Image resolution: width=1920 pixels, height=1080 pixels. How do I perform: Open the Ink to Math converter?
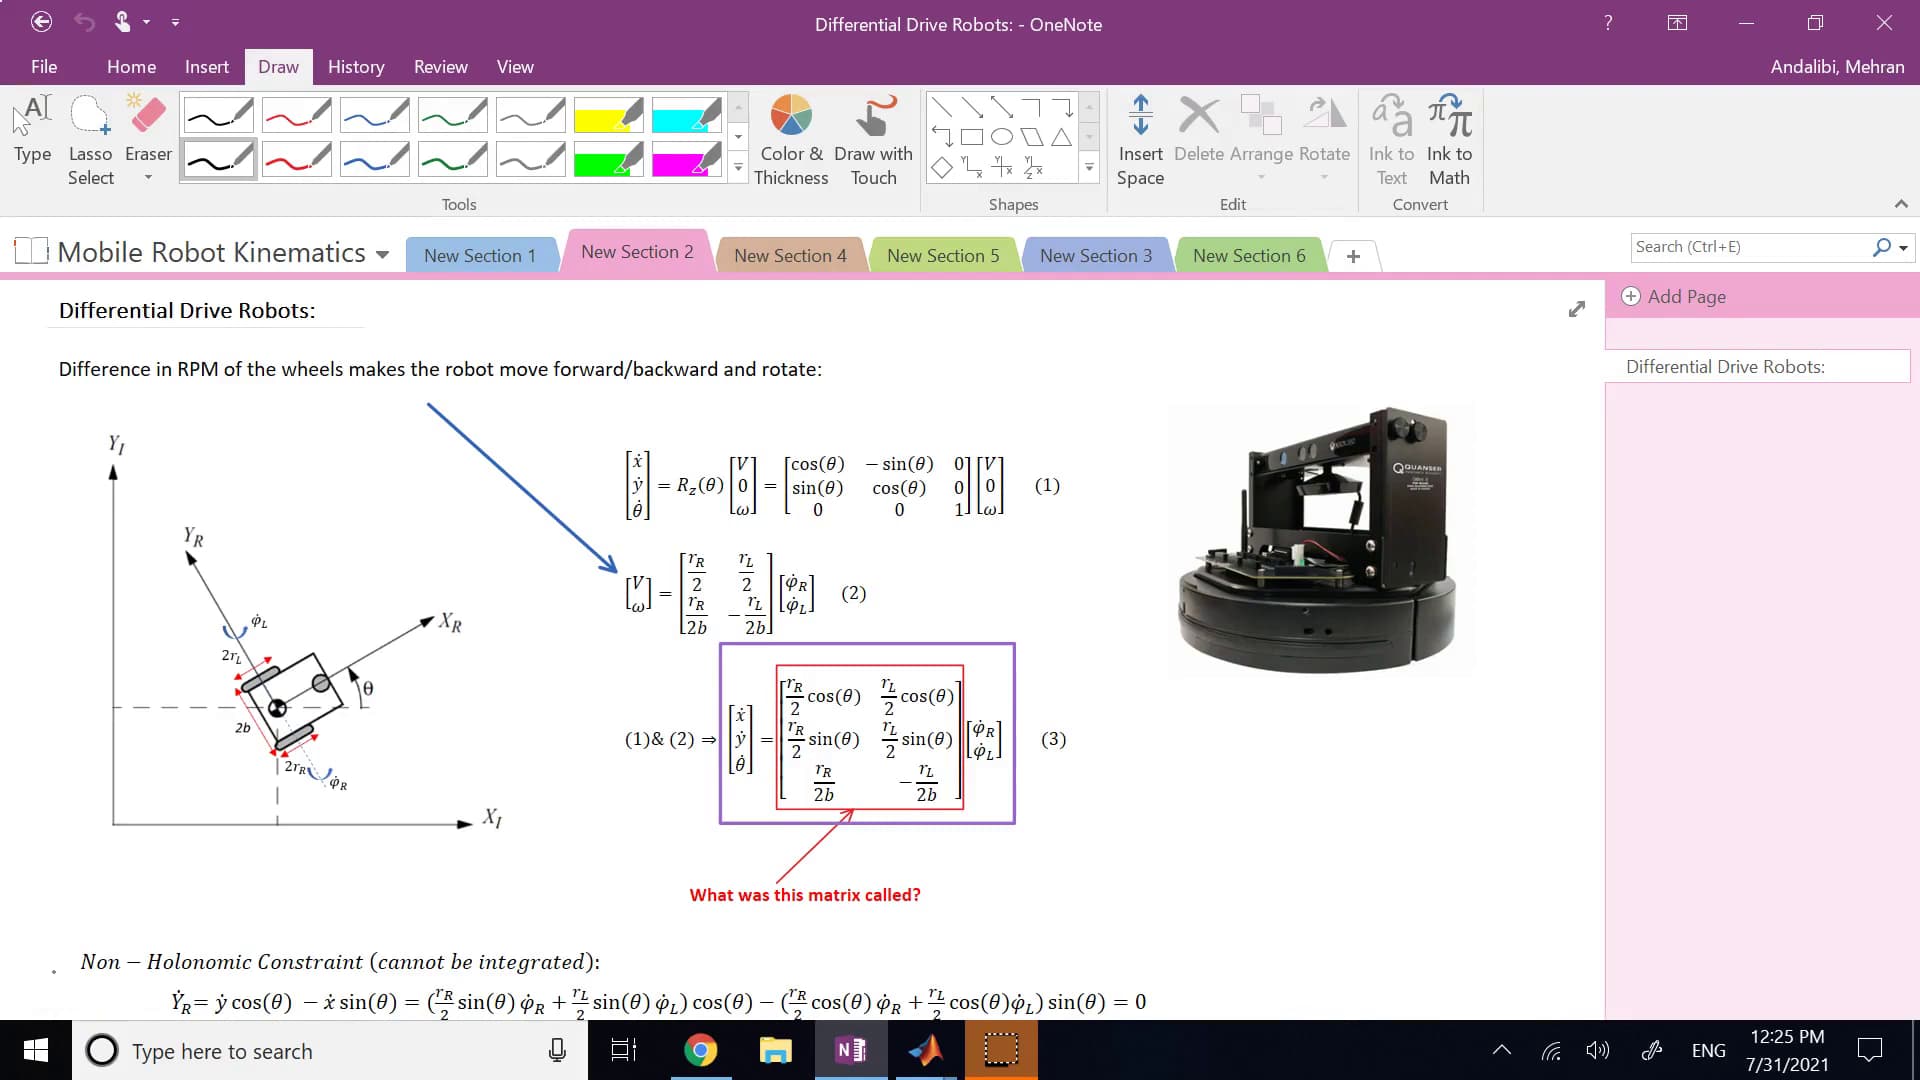click(1449, 140)
